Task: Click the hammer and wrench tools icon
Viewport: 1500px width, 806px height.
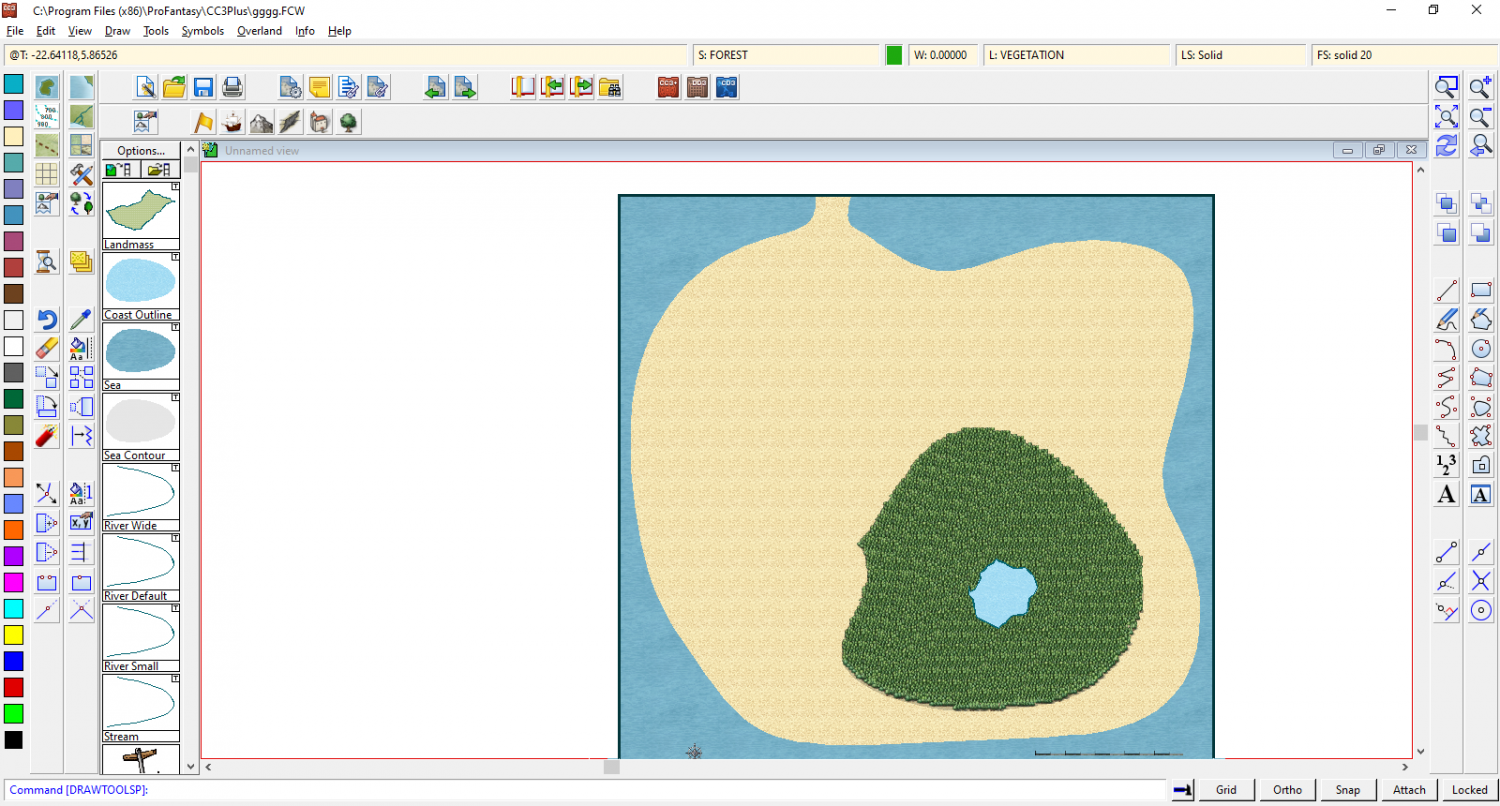Action: click(x=81, y=174)
